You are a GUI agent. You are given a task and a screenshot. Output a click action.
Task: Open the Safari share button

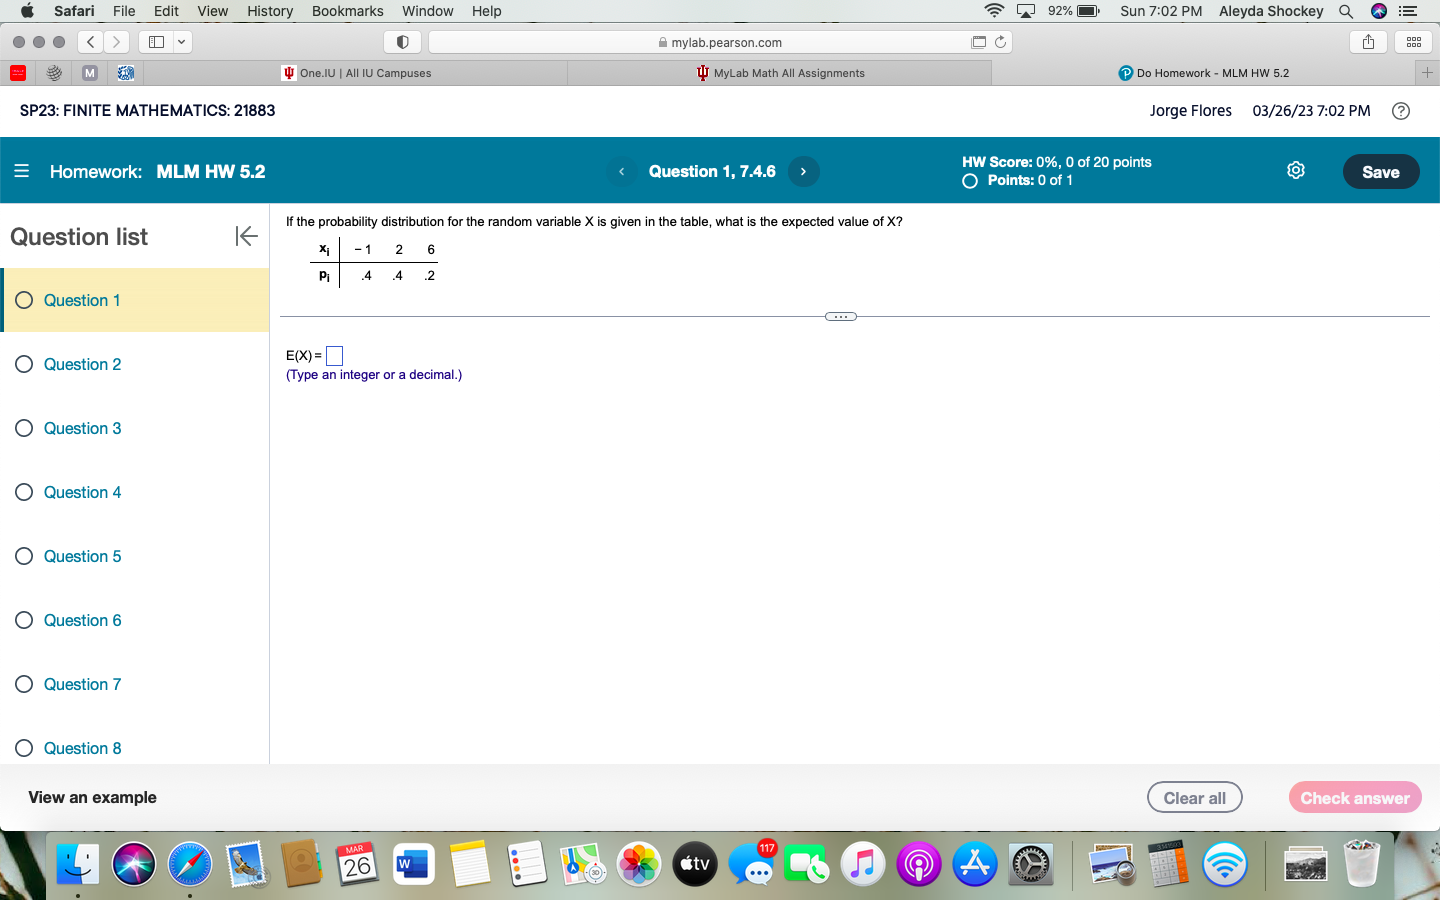pos(1368,42)
